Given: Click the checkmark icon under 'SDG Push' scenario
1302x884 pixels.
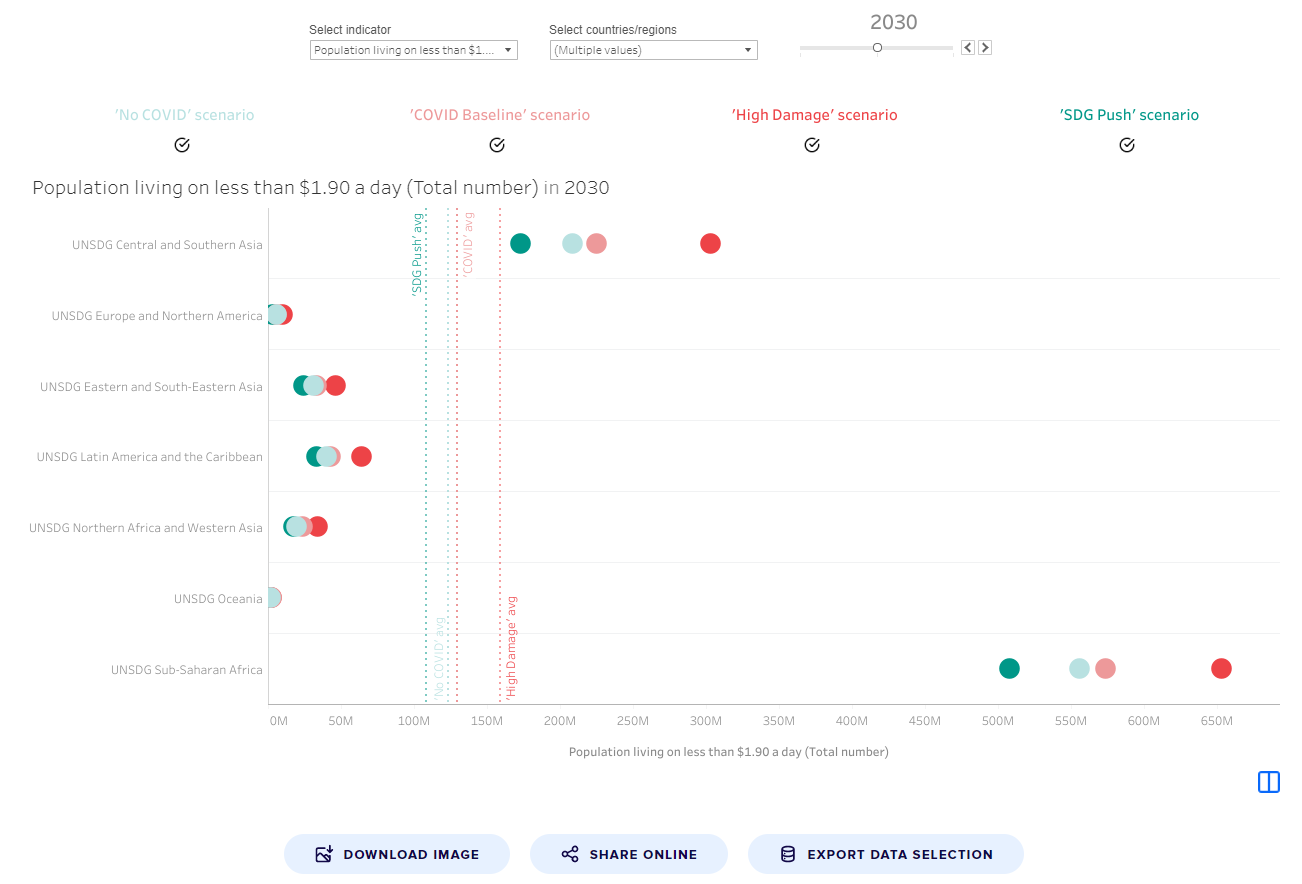Looking at the screenshot, I should point(1126,145).
